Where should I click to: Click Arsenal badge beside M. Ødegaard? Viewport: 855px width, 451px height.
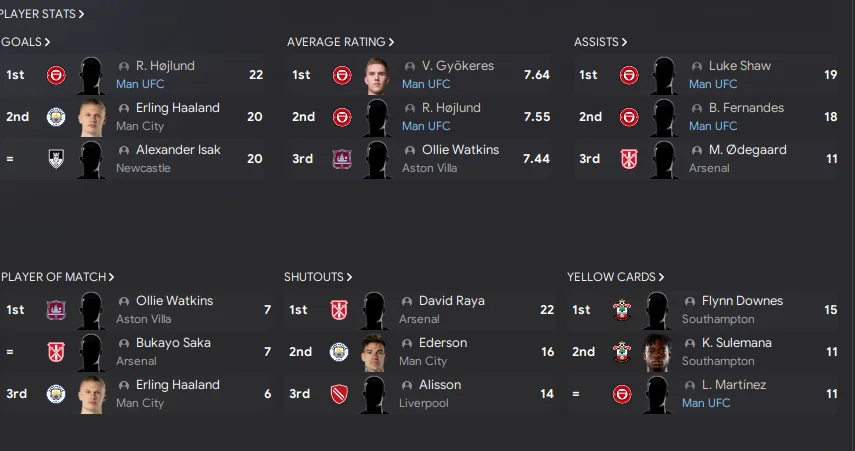tap(629, 159)
